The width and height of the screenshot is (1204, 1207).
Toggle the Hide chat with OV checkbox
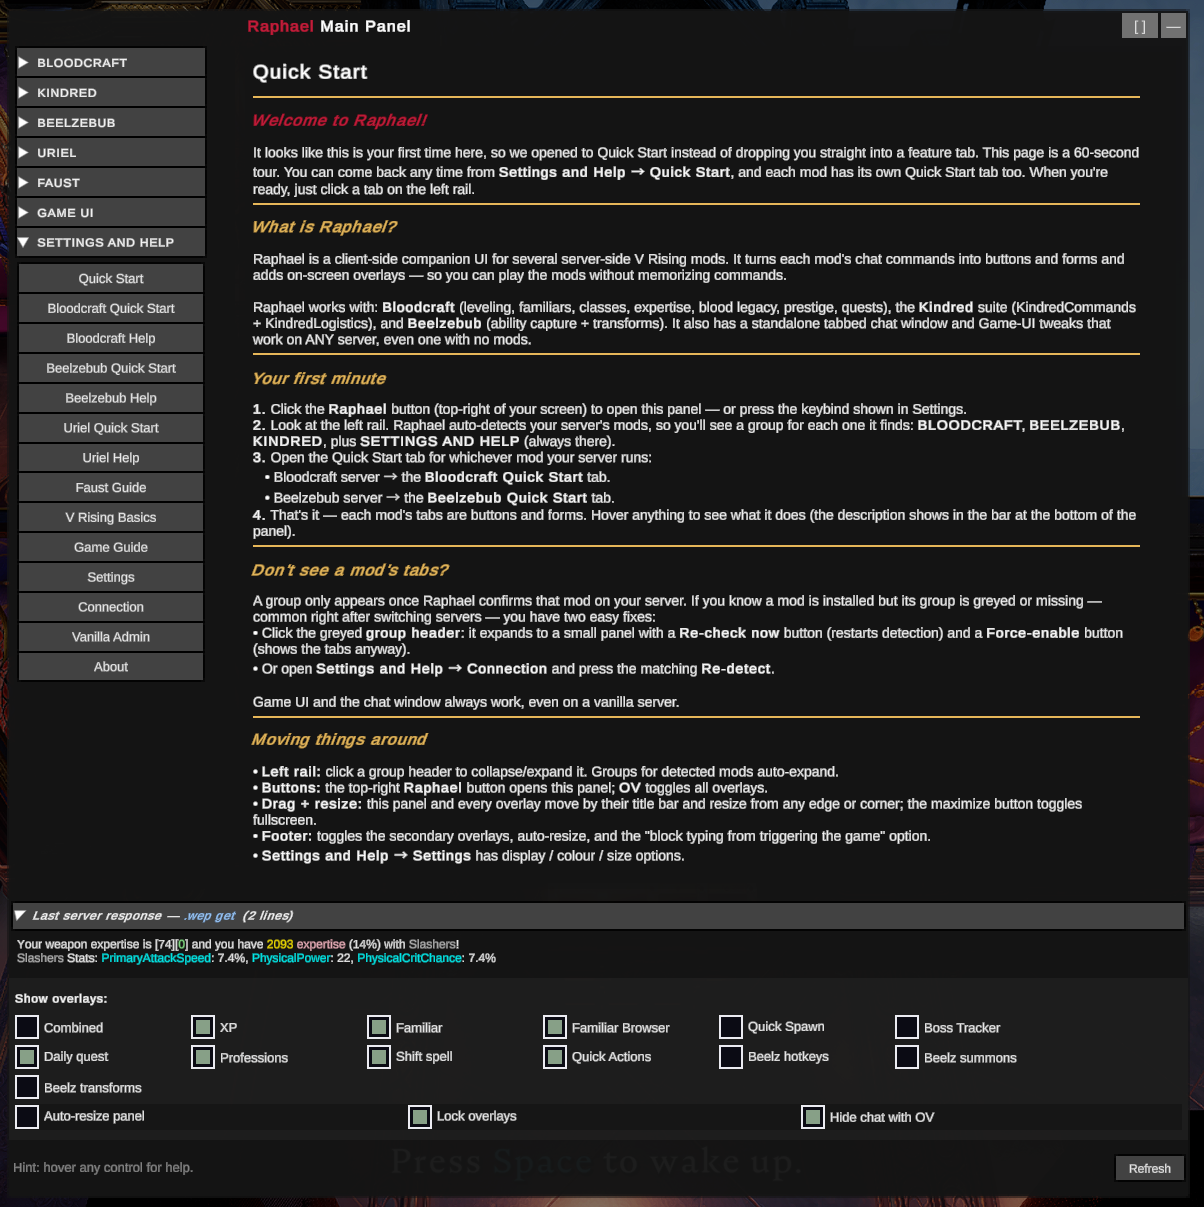pos(813,1116)
